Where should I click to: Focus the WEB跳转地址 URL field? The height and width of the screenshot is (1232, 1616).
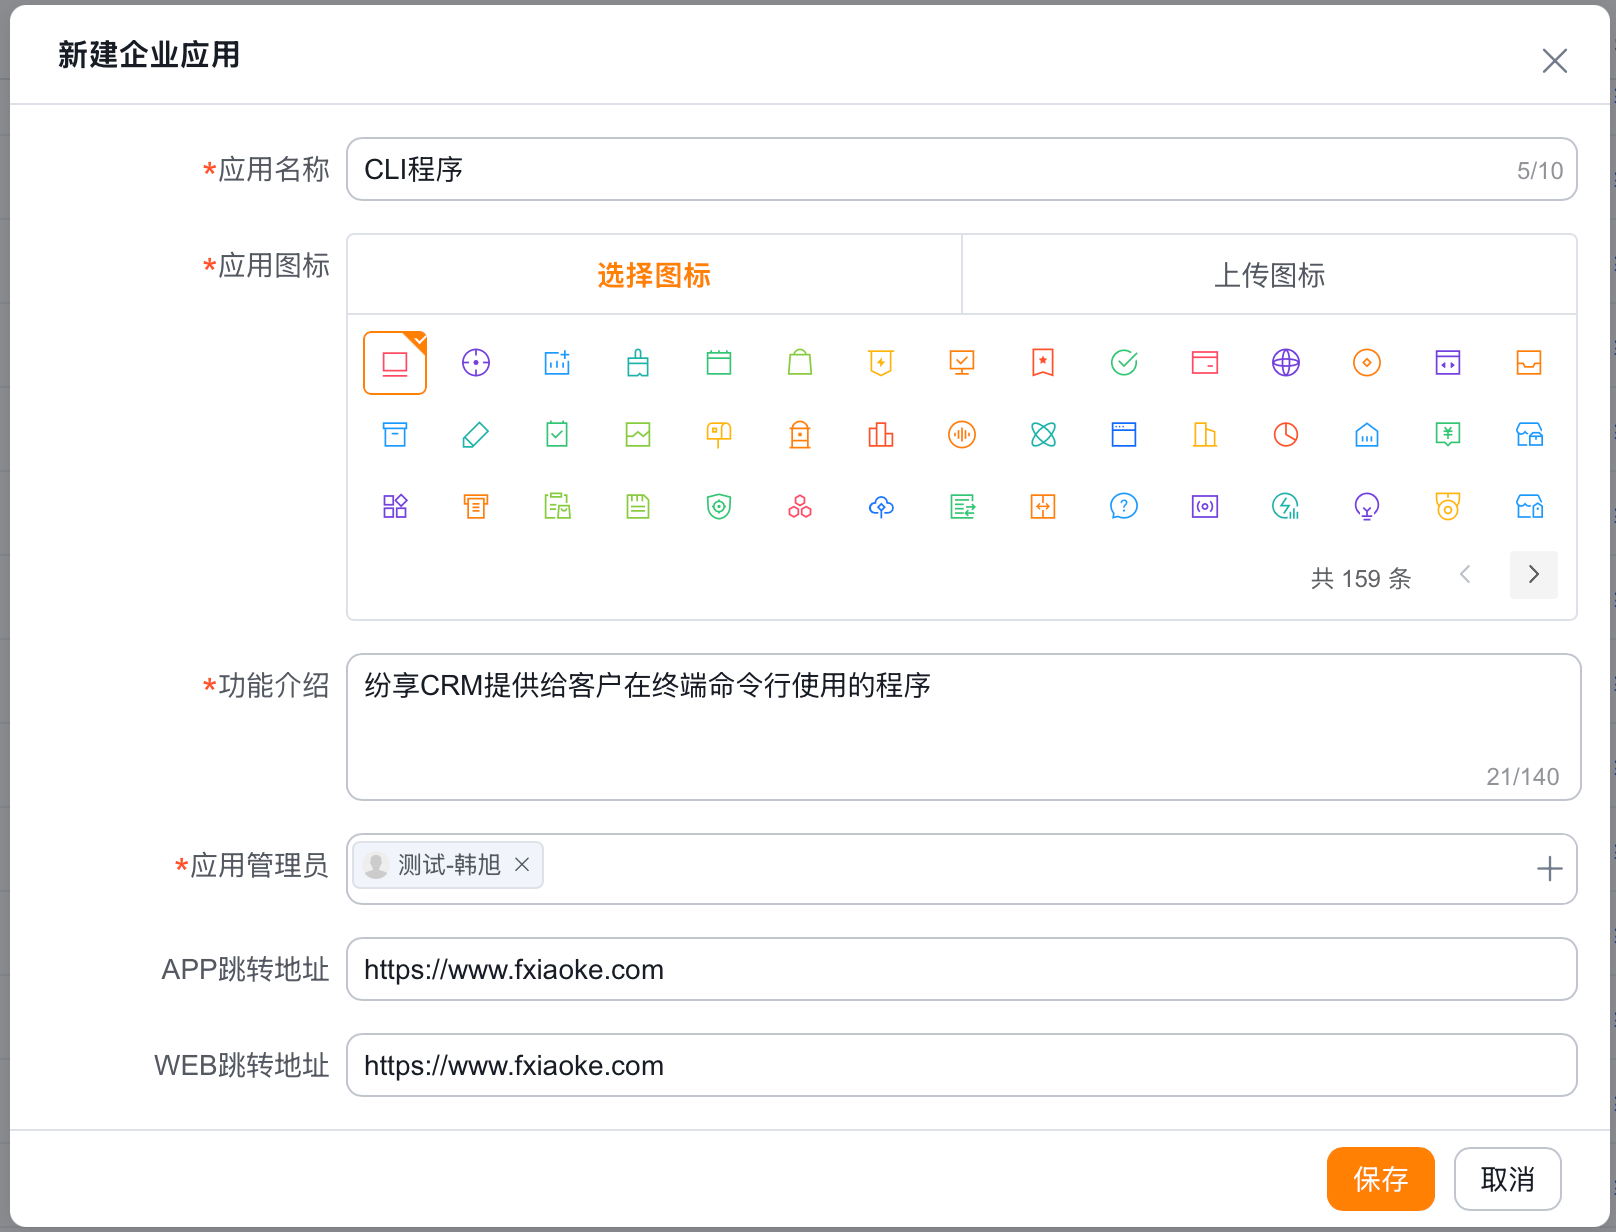point(962,1065)
